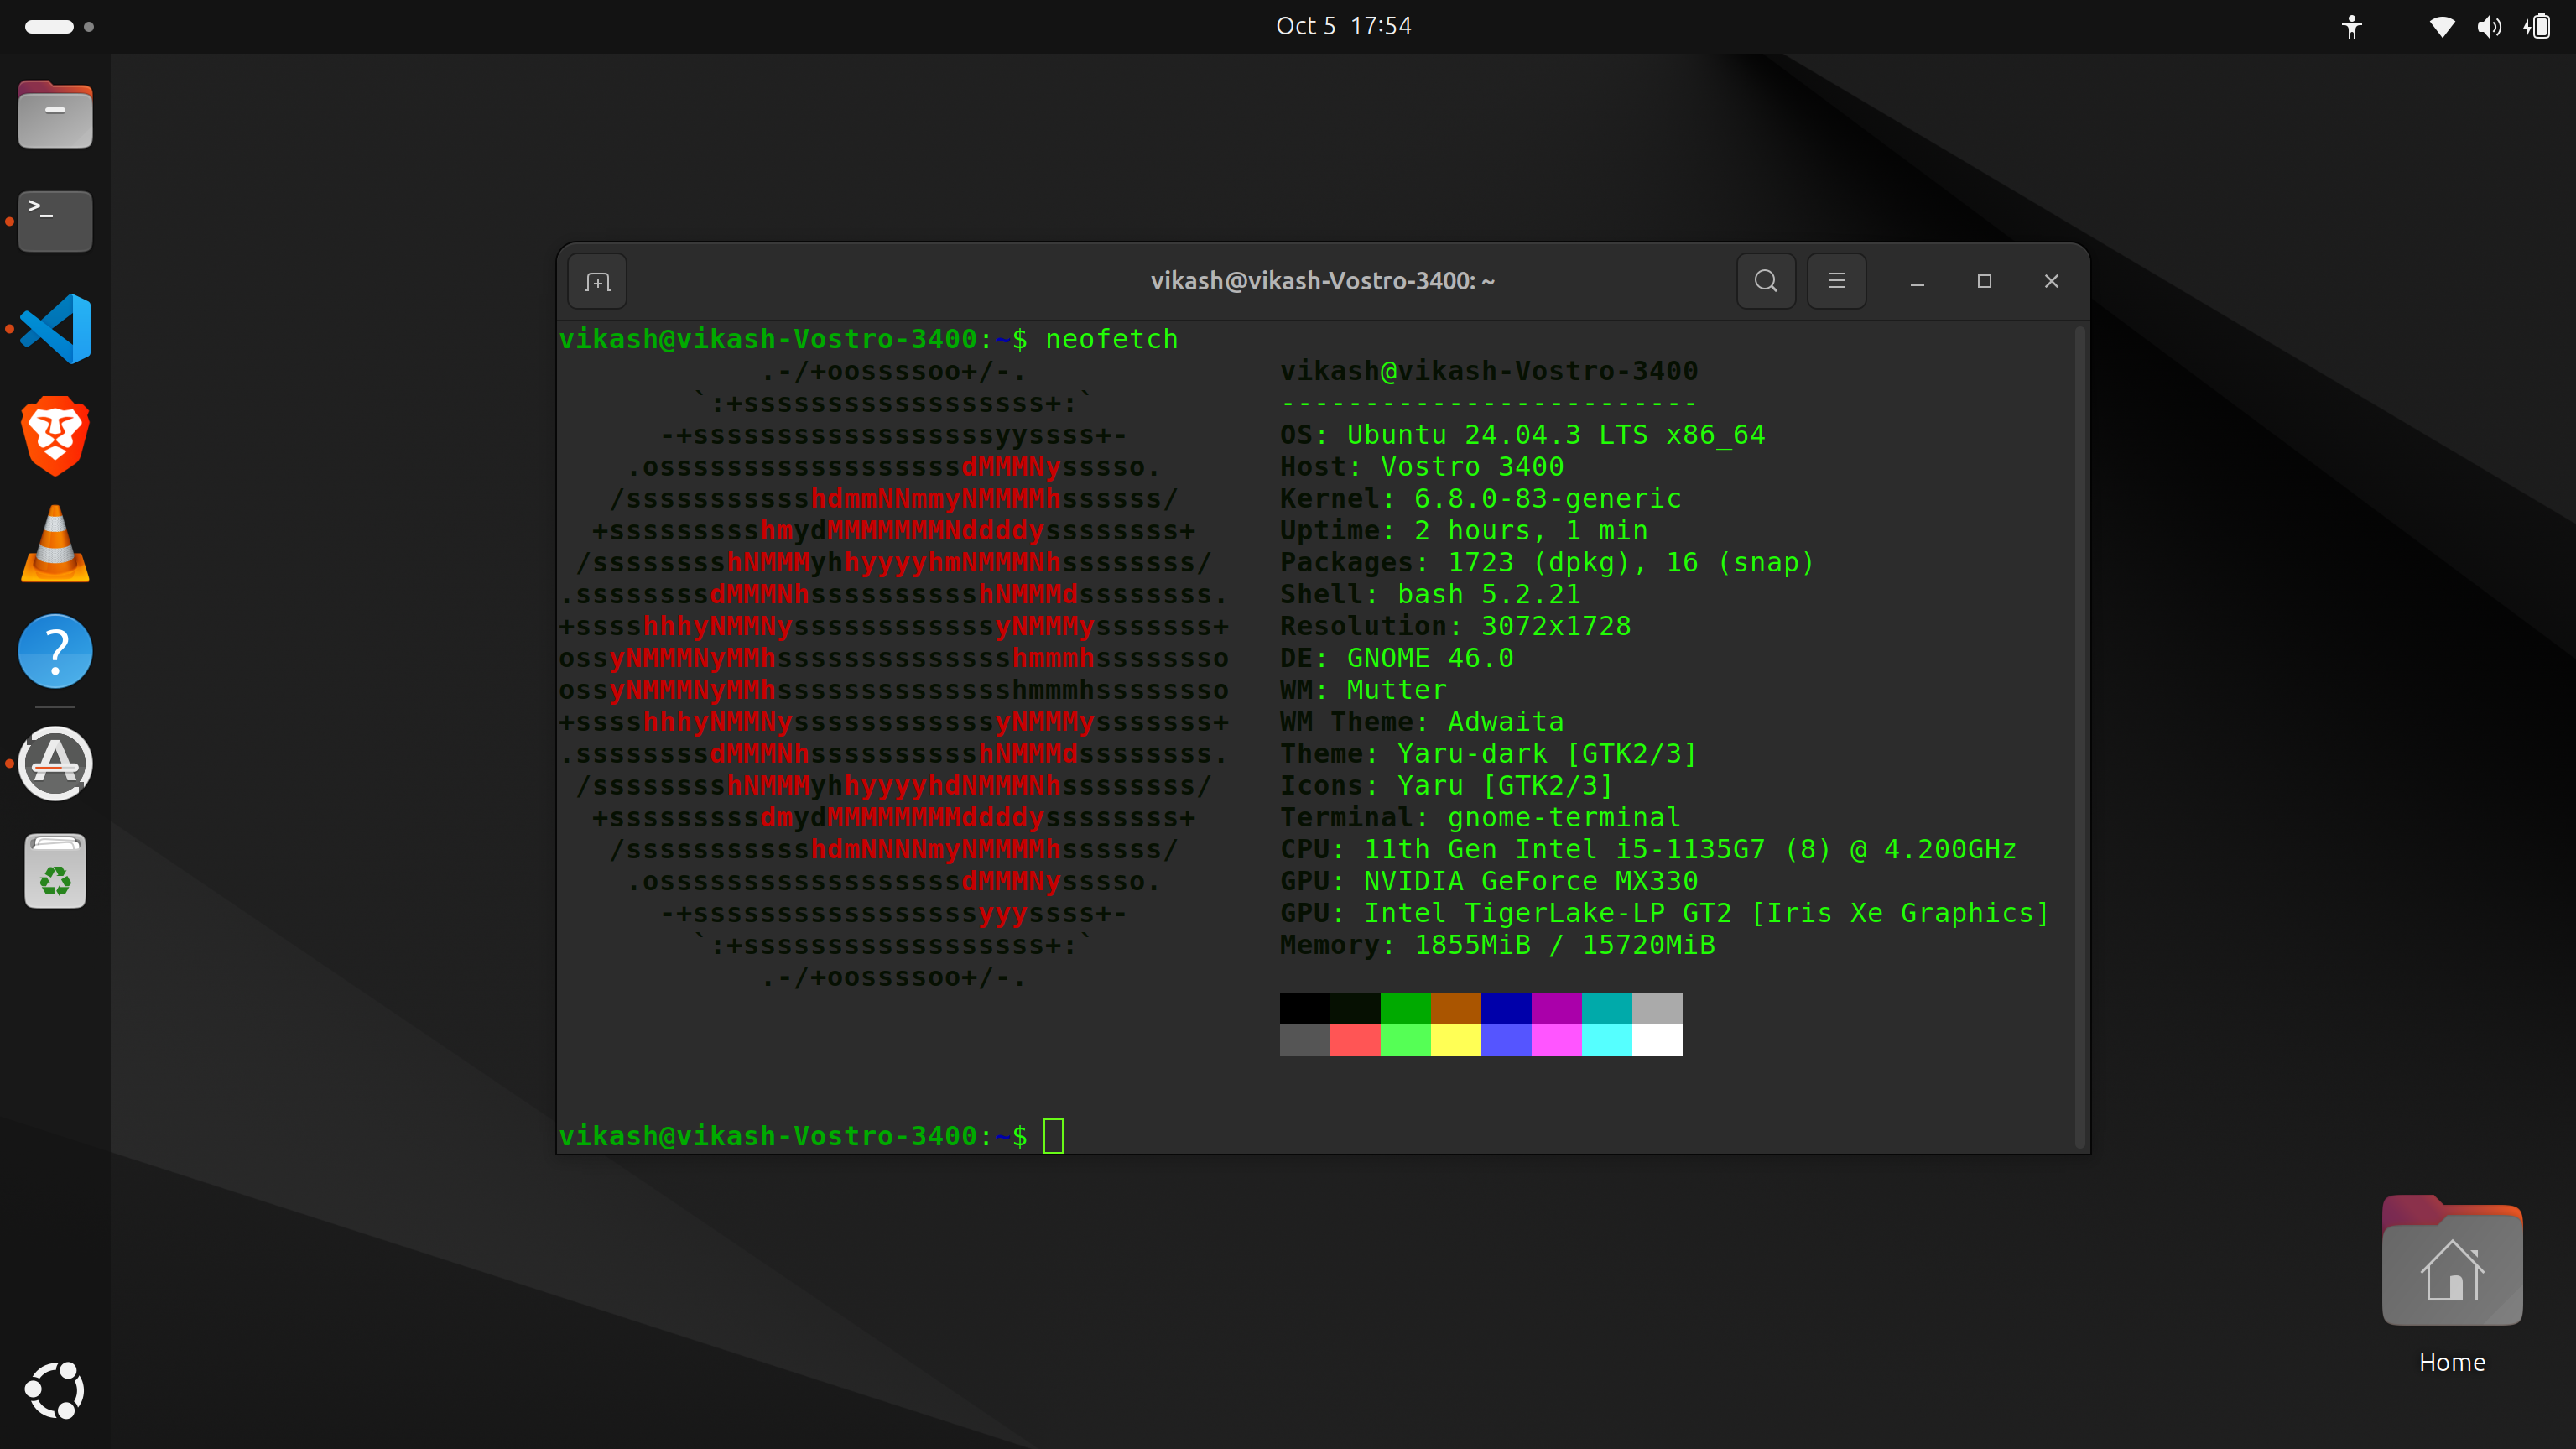Open the Brave browser from the dock

(54, 435)
